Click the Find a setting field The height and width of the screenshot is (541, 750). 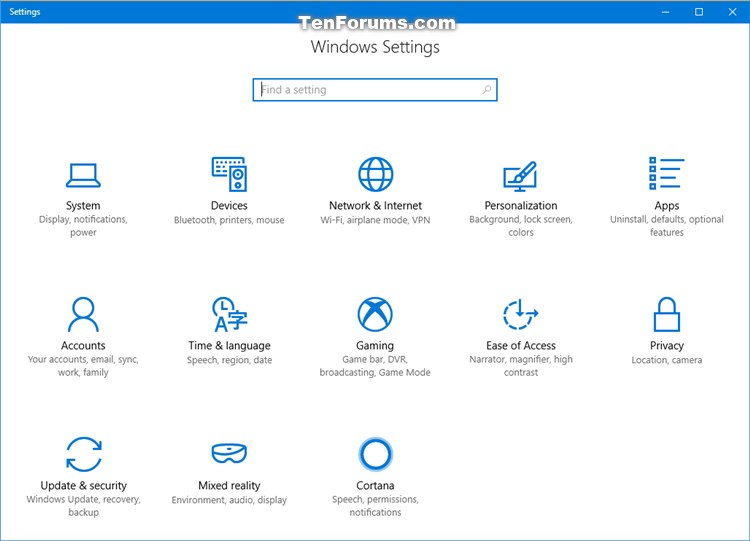click(x=375, y=90)
